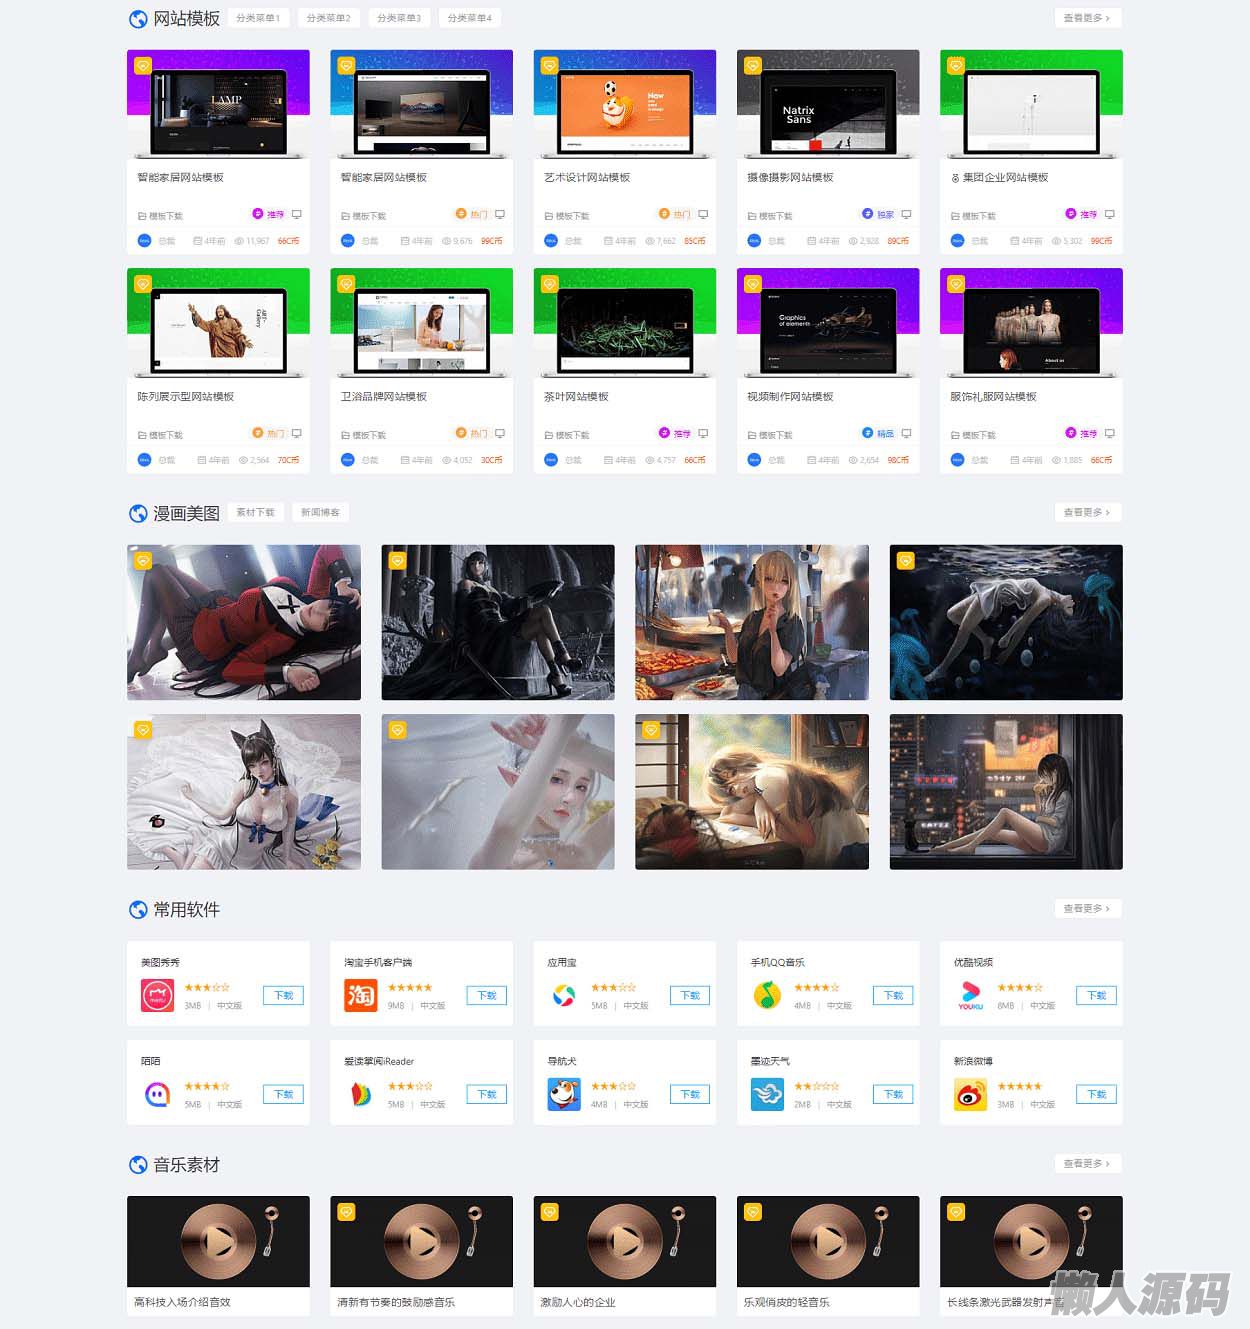Screen dimensions: 1250x1329
Task: Click the monitor icon on 视频制作网站模板 card
Action: coord(906,433)
